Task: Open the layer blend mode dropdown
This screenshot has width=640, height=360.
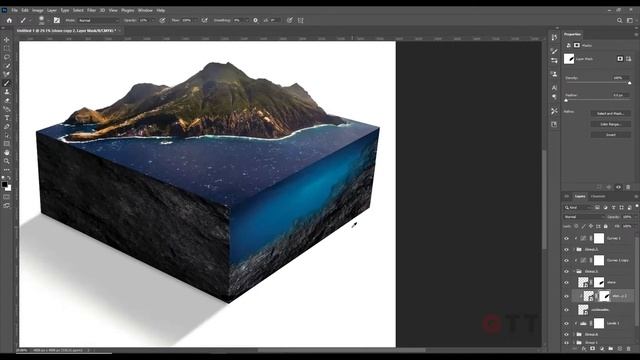Action: (x=584, y=217)
